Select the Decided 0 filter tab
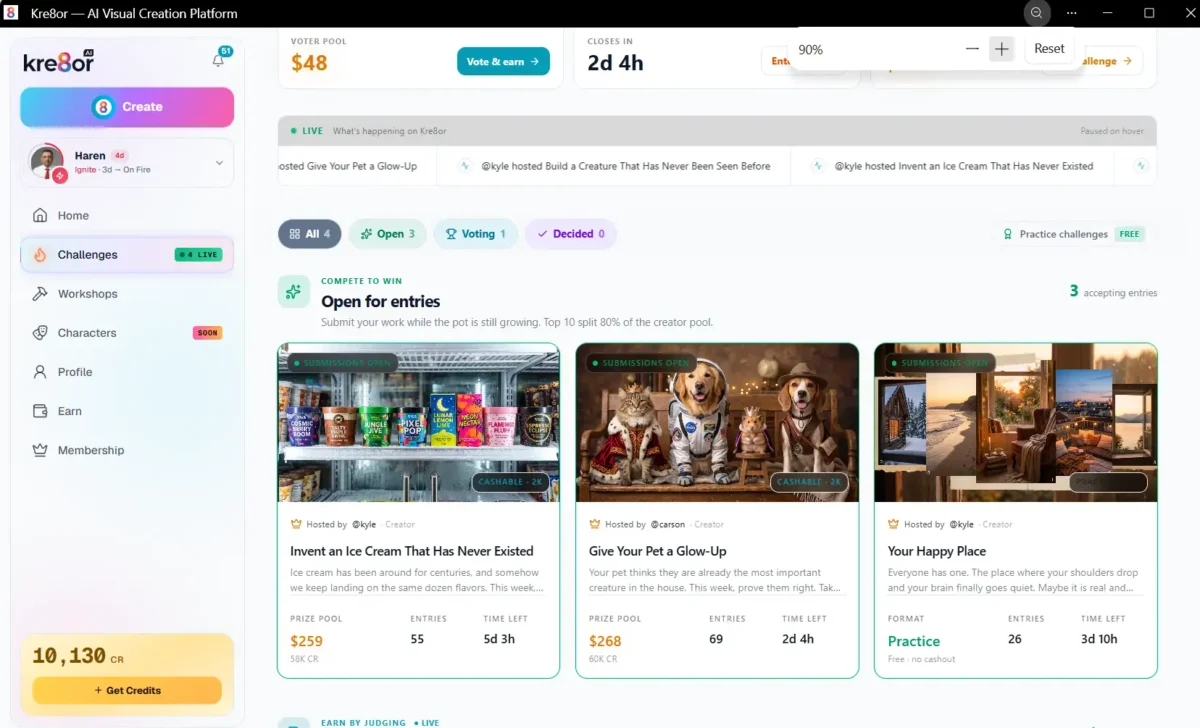This screenshot has width=1200, height=728. 571,234
